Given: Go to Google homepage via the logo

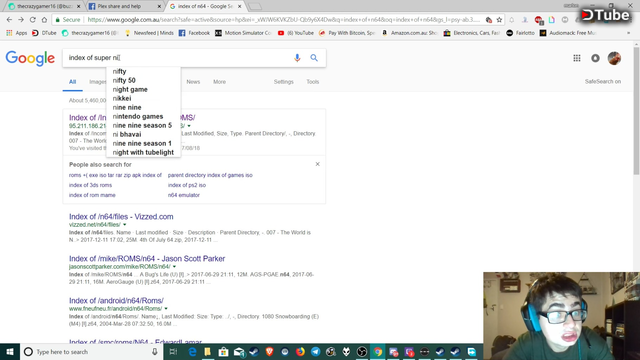Looking at the screenshot, I should coord(30,58).
